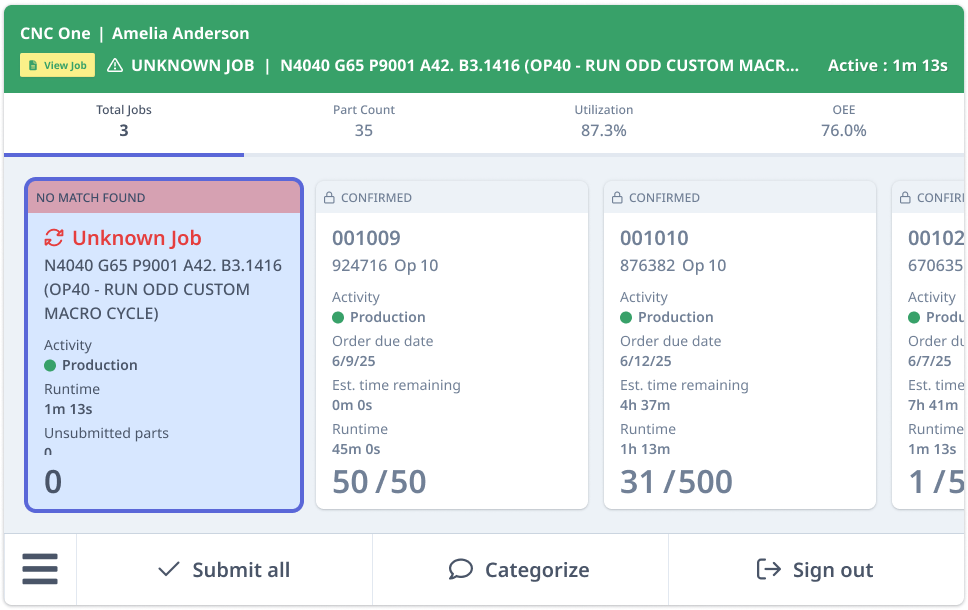Image resolution: width=968 pixels, height=610 pixels.
Task: Click the 31 /500 part count progress
Action: tap(676, 482)
